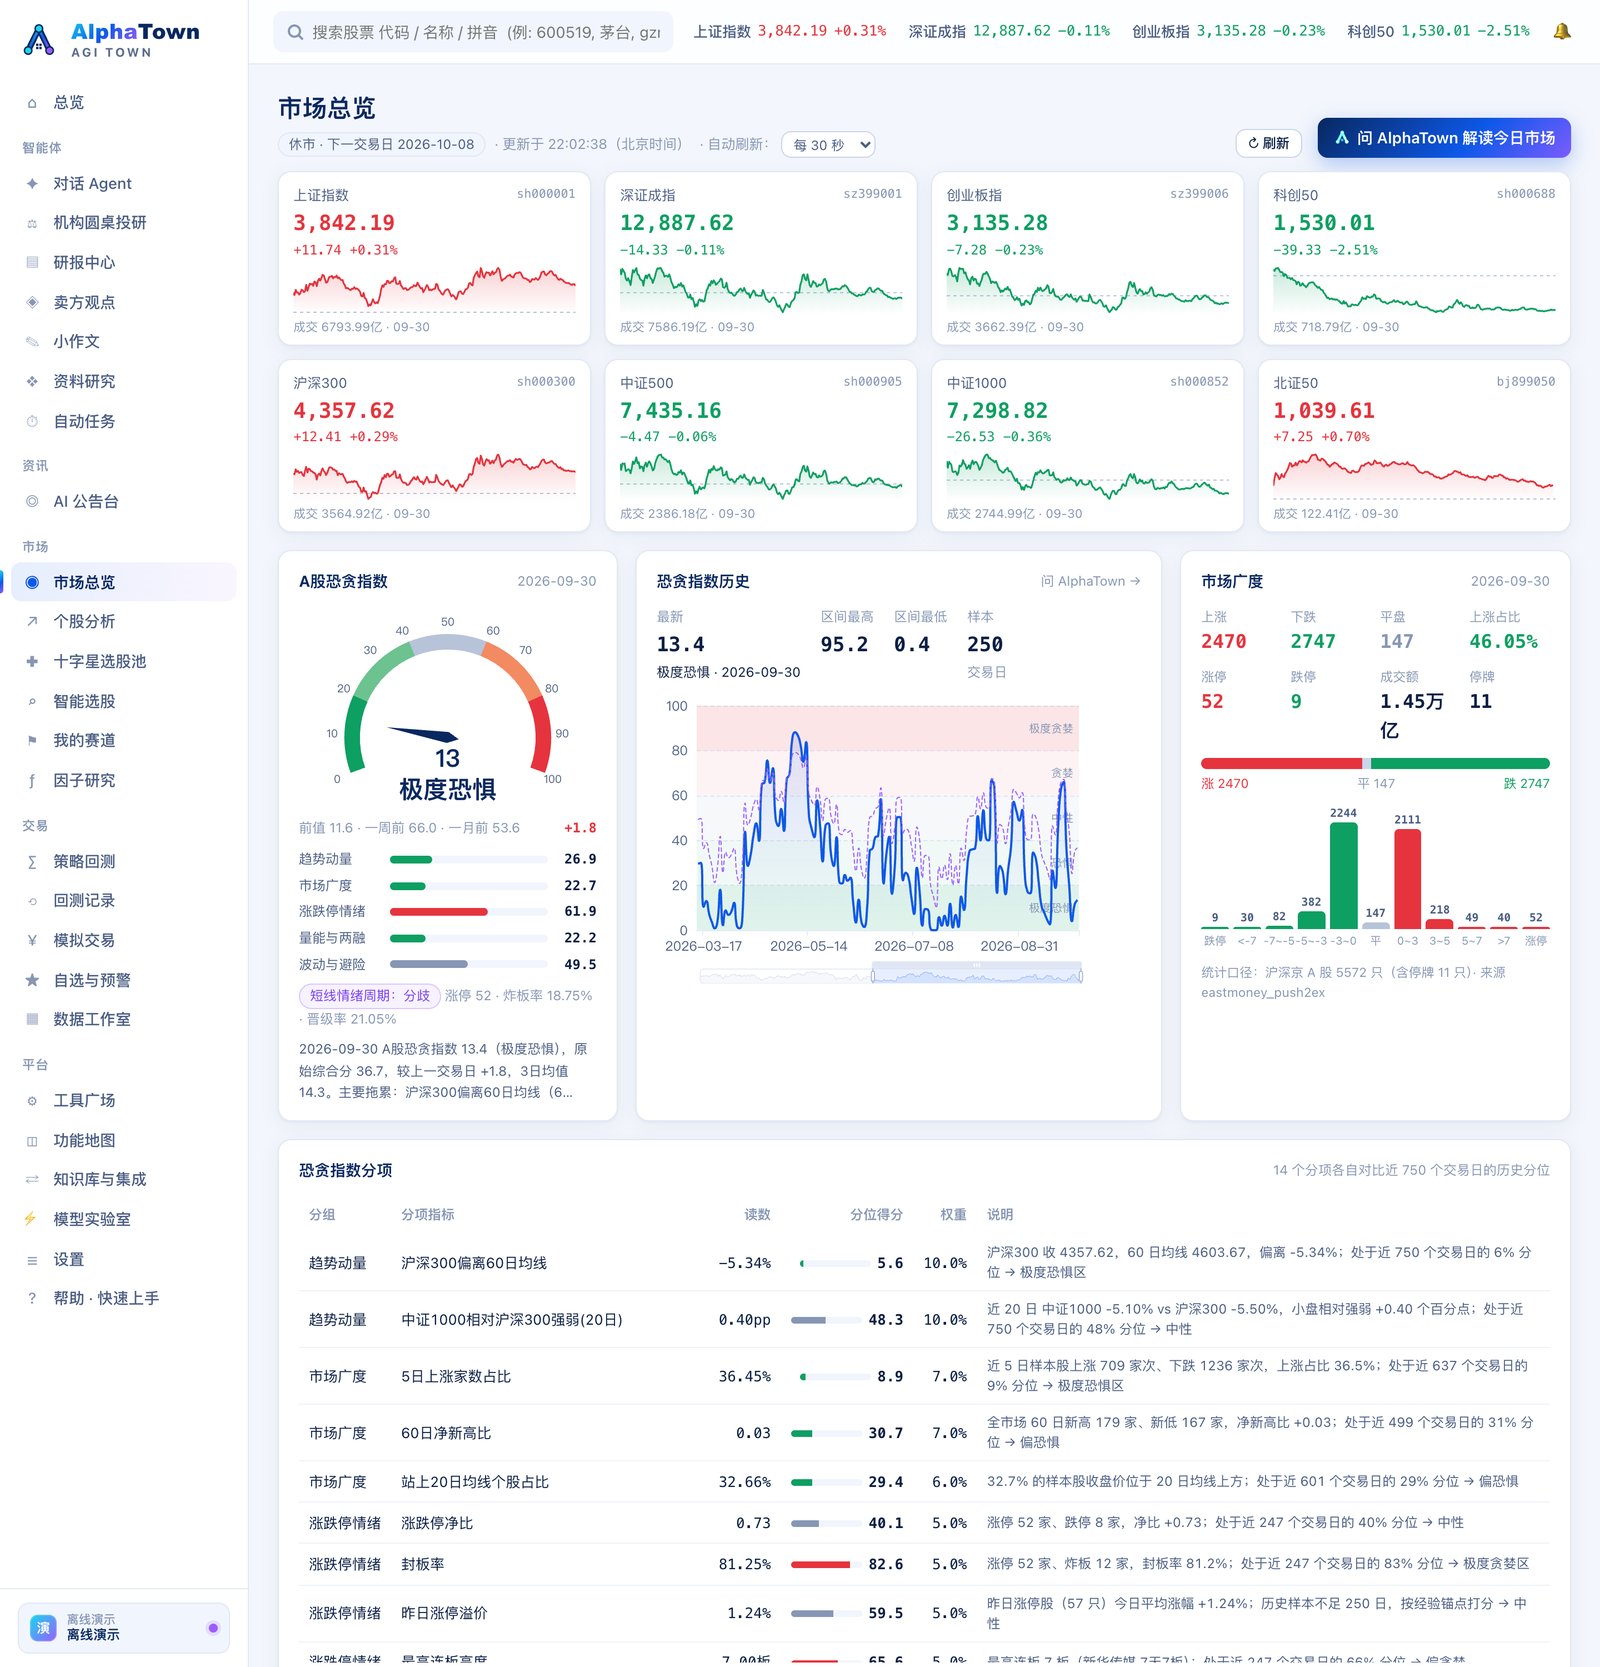The height and width of the screenshot is (1667, 1600).
Task: Click 机构圆桌投研 sidebar icon
Action: 32,223
